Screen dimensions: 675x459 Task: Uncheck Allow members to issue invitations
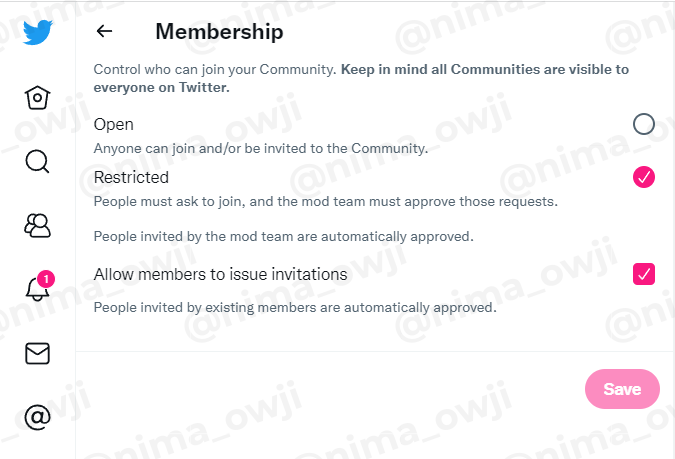pos(644,274)
